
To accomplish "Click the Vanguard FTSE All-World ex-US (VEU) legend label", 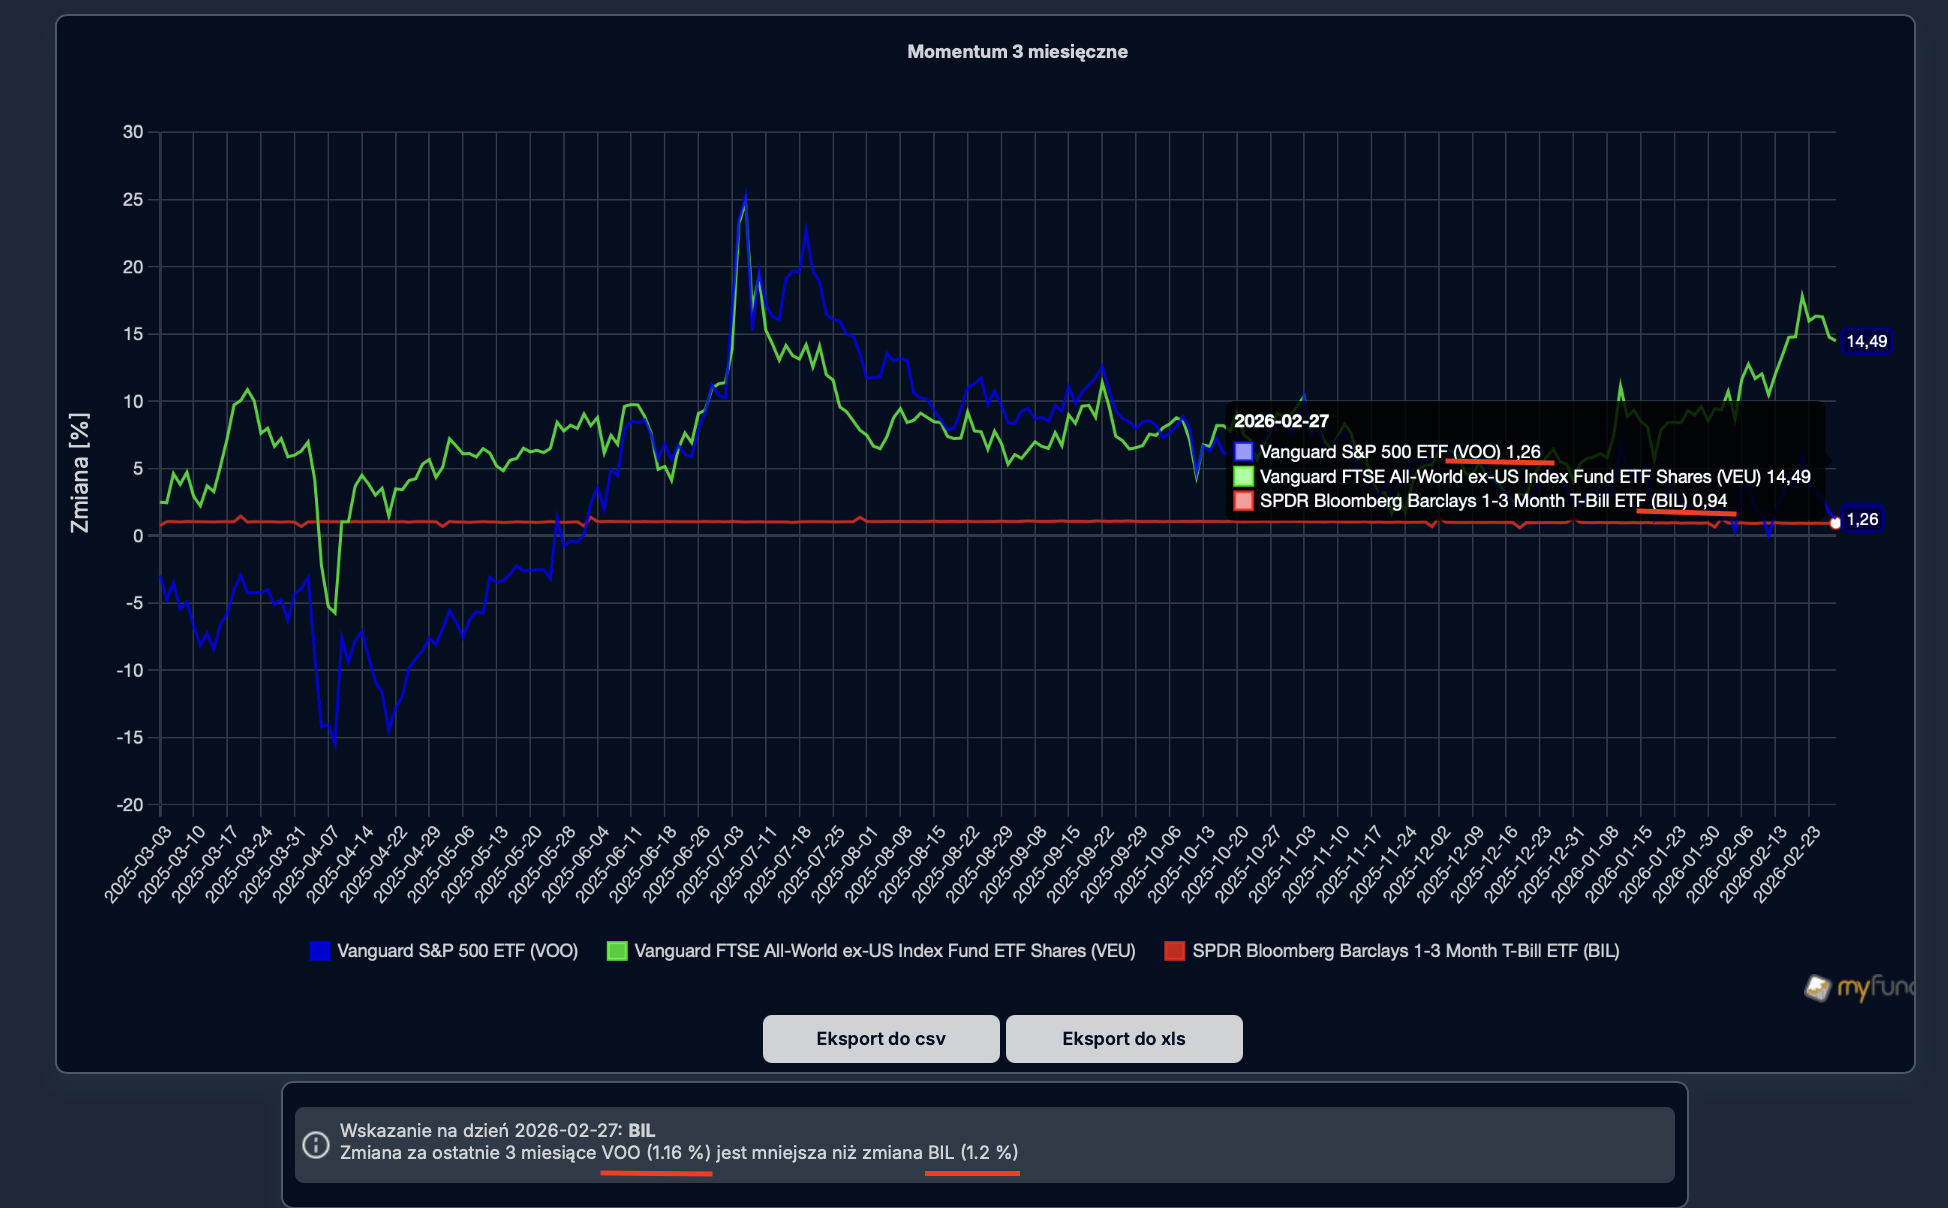I will point(884,951).
